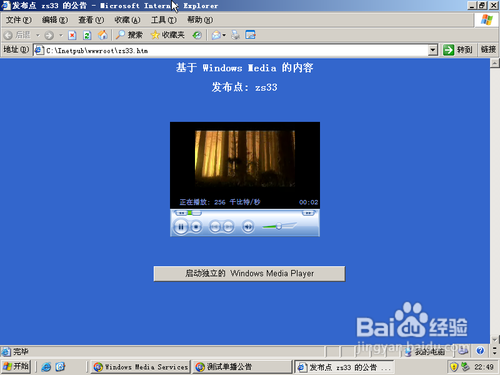The image size is (500, 375).
Task: Click the Windows flag logo in menu bar
Action: click(x=486, y=20)
